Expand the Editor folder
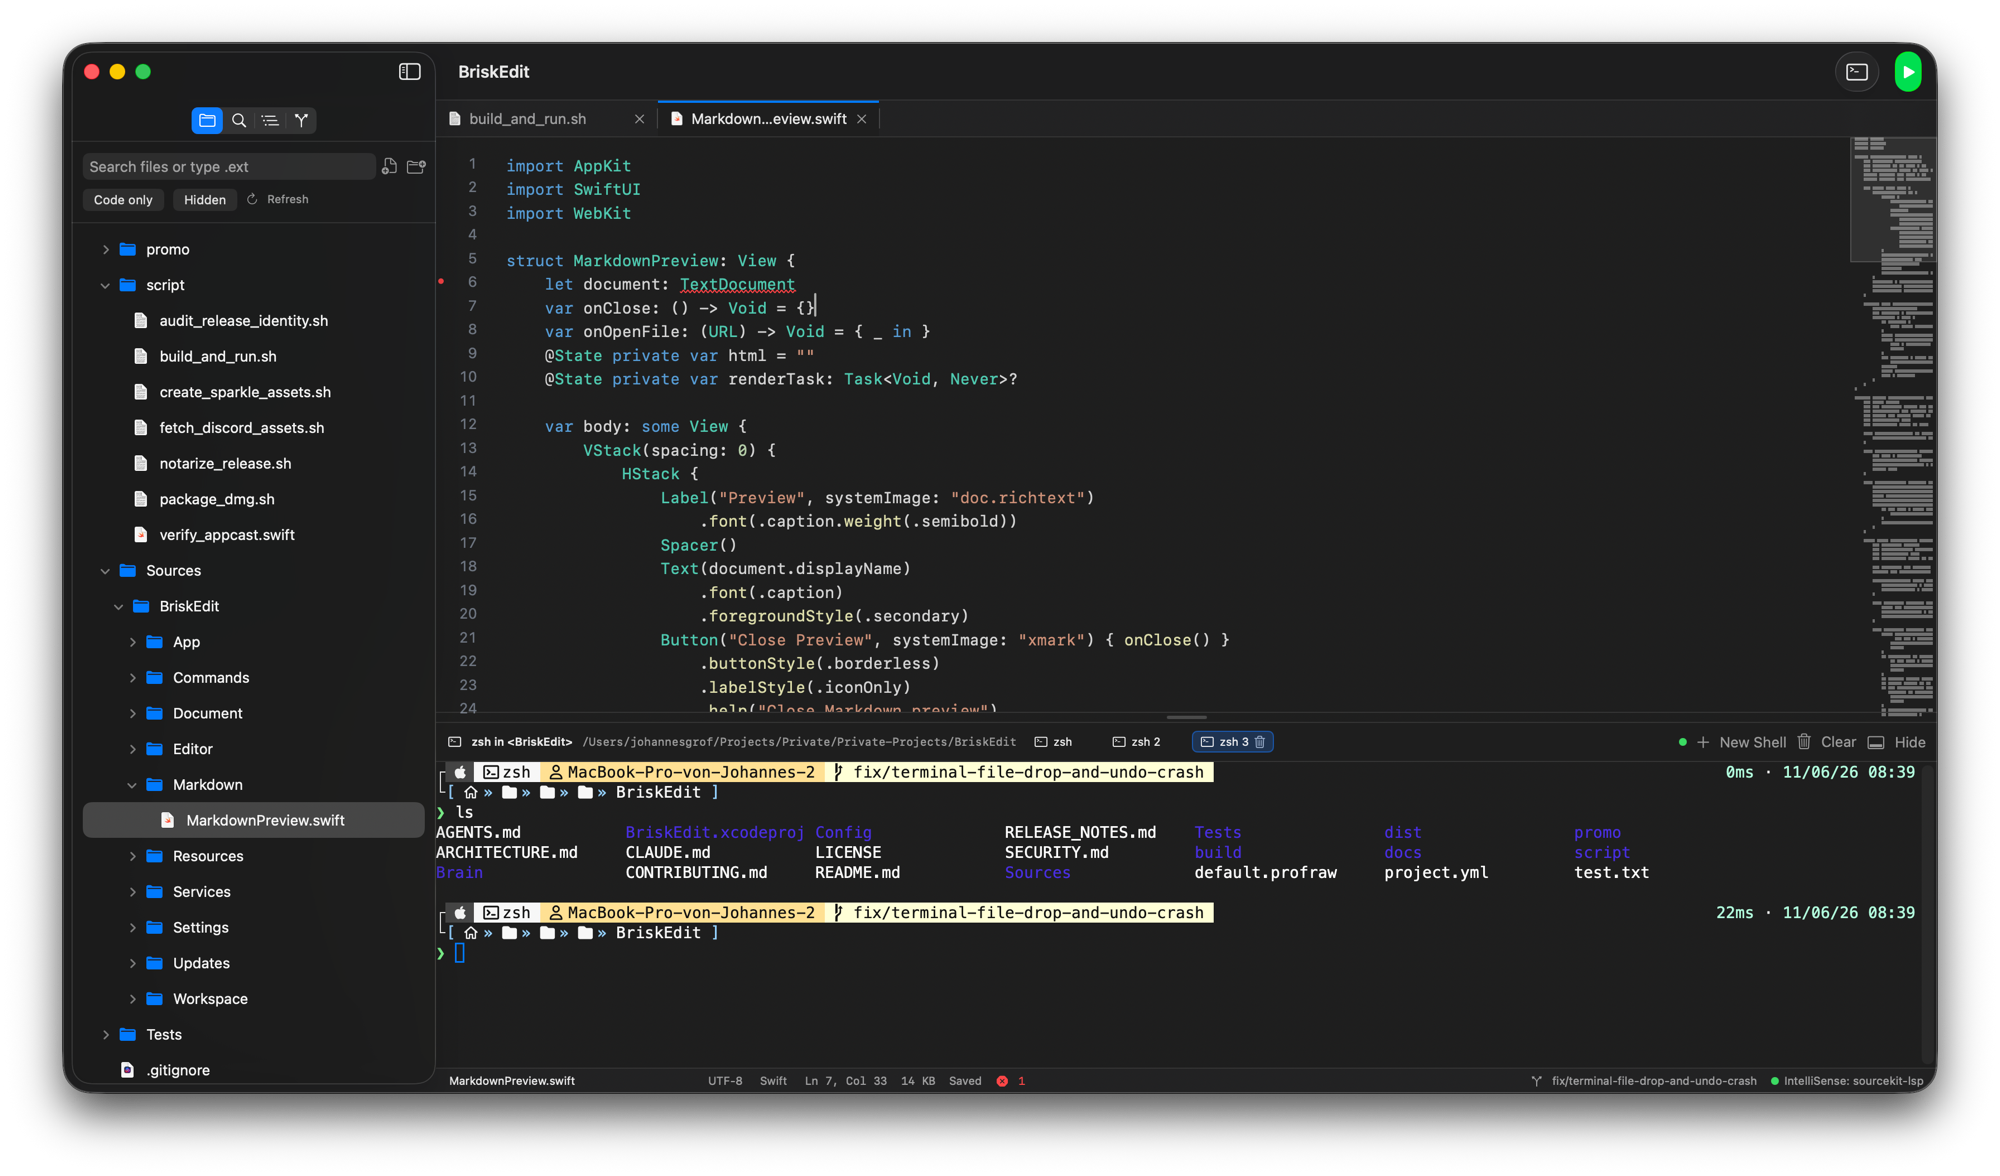The image size is (2000, 1176). pos(132,749)
